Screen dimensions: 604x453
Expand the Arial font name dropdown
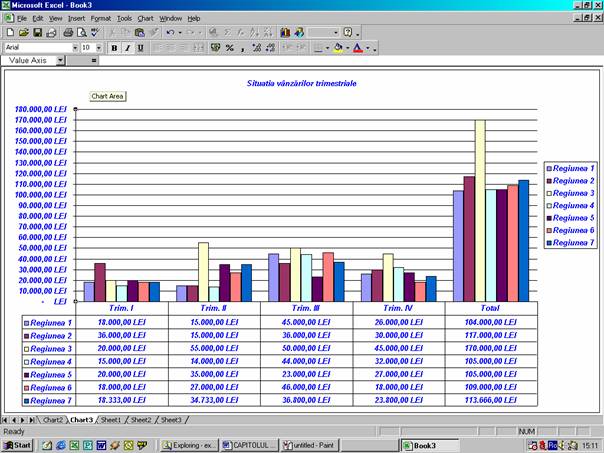click(x=73, y=47)
